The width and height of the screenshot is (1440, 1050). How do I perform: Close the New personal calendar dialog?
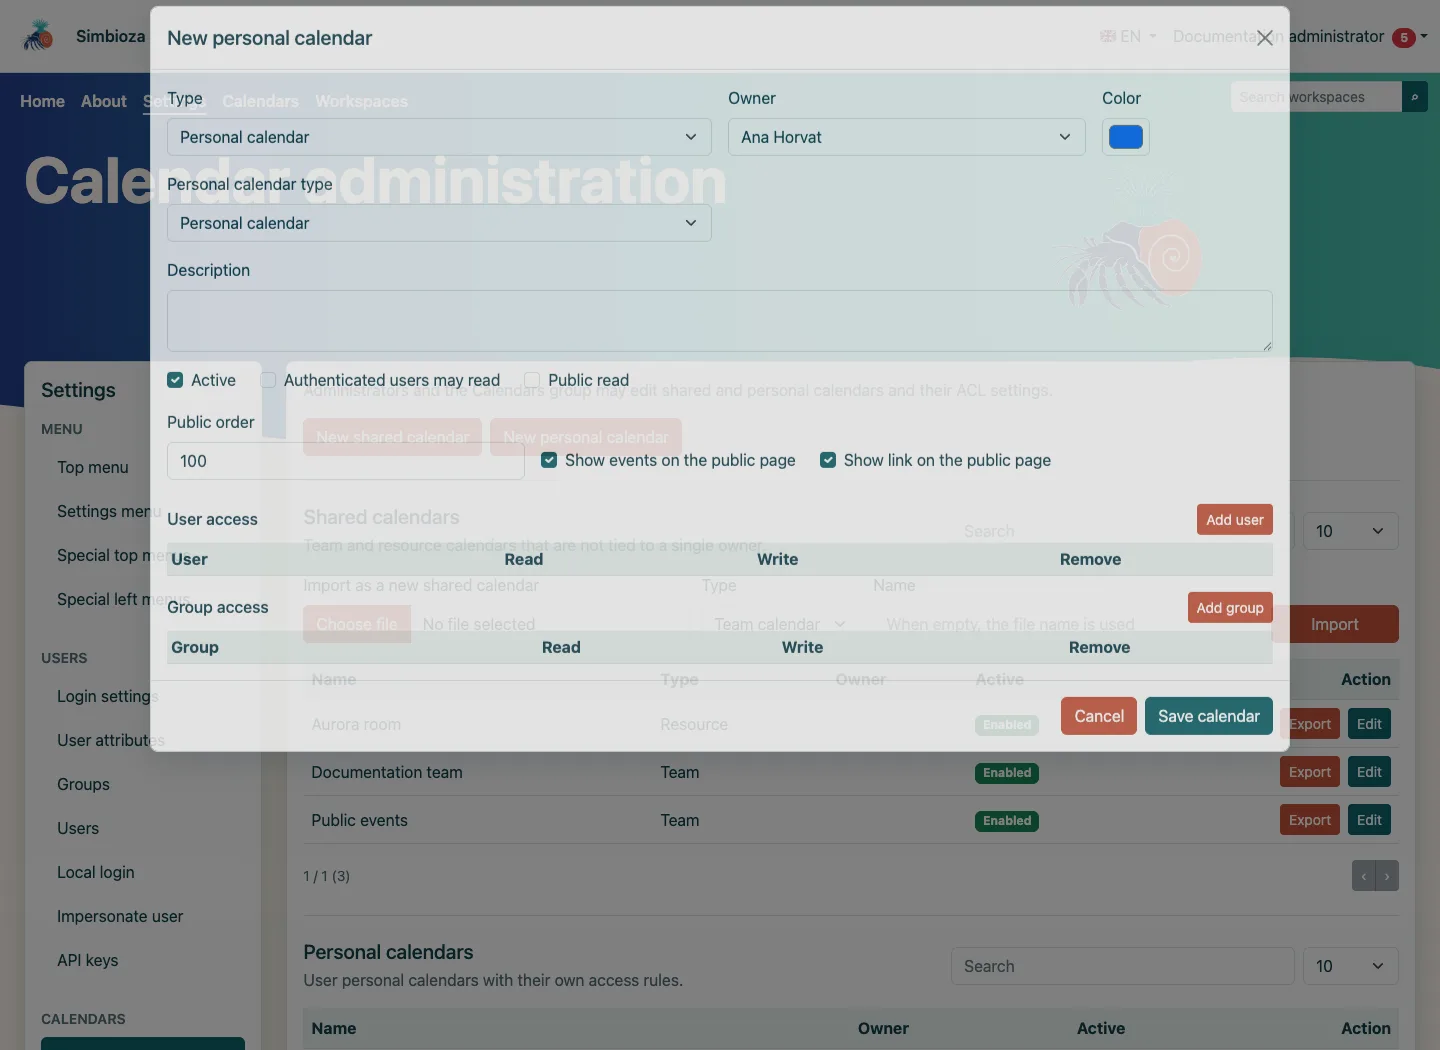pos(1264,38)
